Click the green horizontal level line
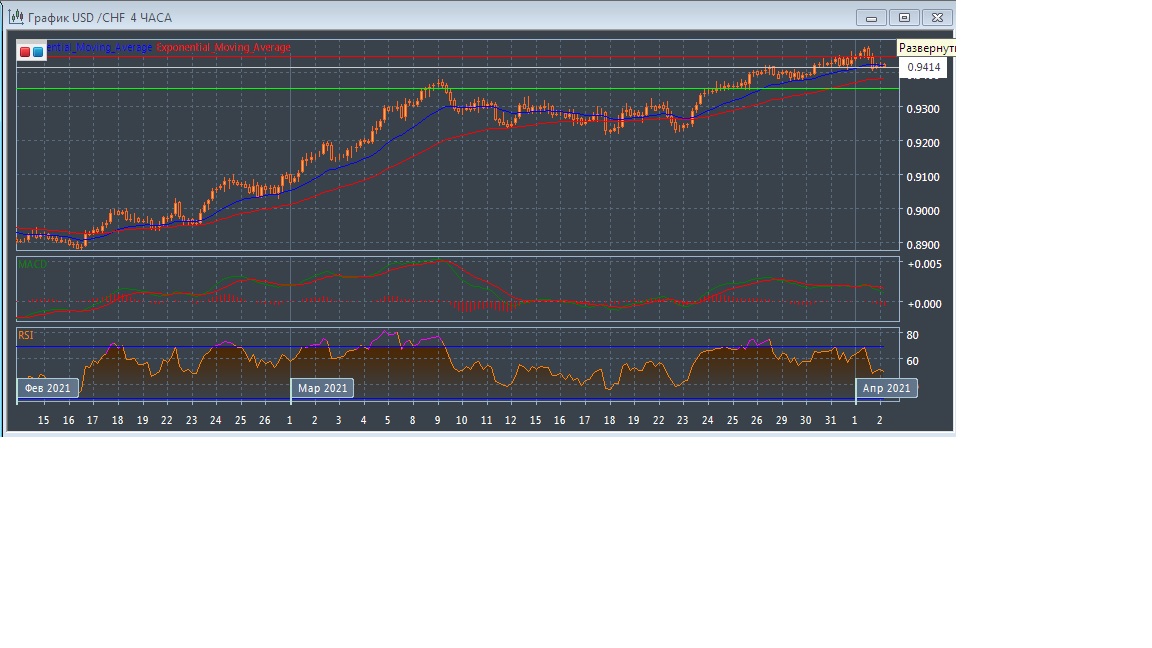The image size is (1152, 648). tap(450, 89)
